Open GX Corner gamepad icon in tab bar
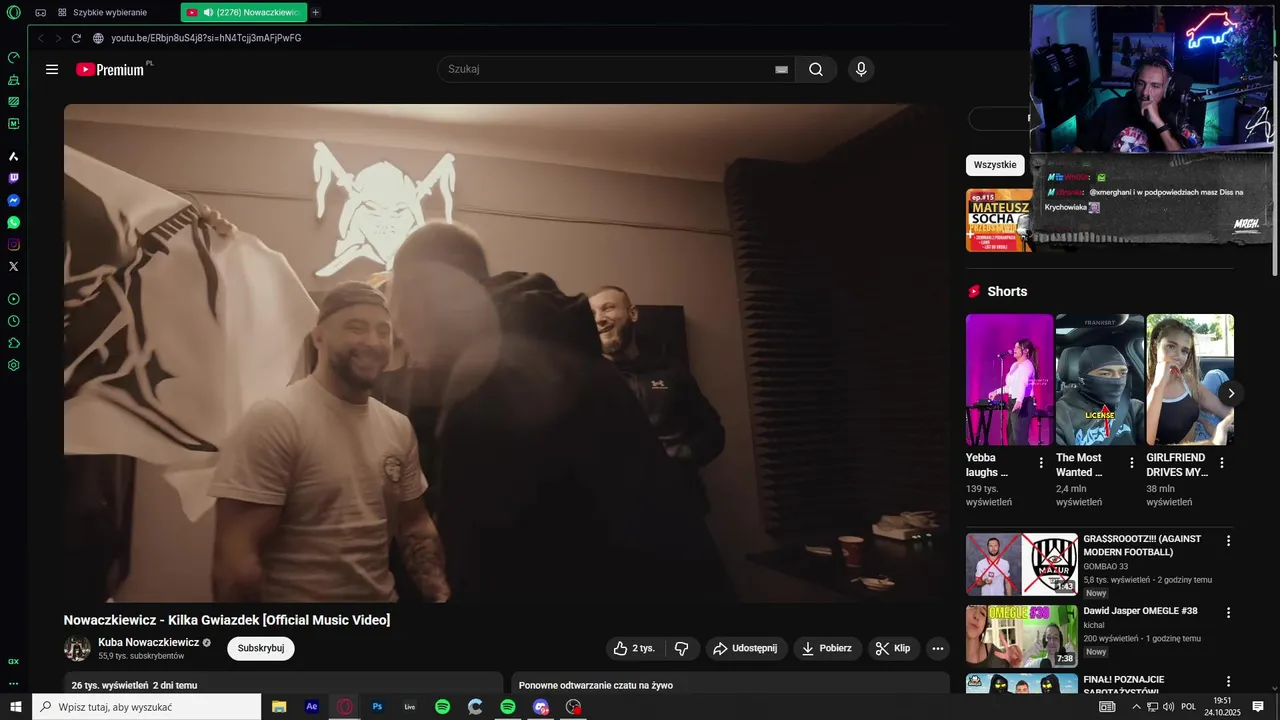Screen dimensions: 1280x720 pos(41,12)
